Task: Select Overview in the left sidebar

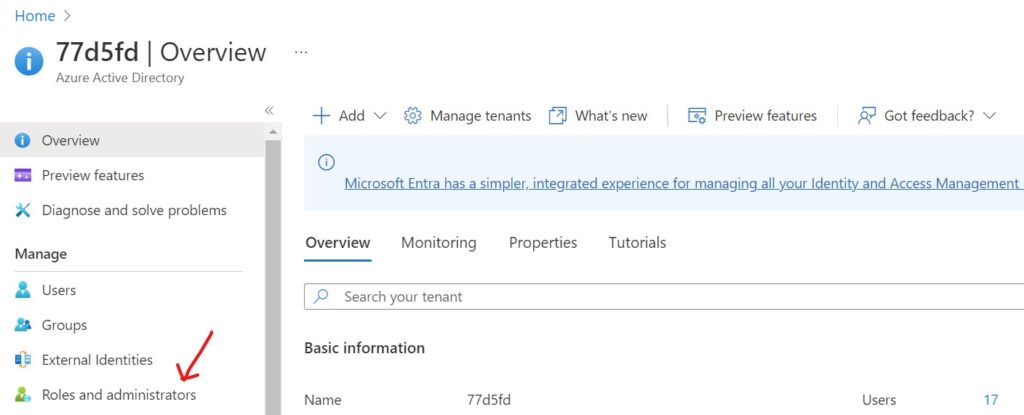Action: point(132,140)
